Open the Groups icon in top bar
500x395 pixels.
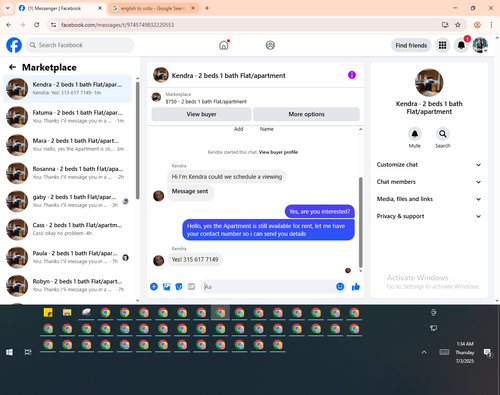(x=270, y=45)
